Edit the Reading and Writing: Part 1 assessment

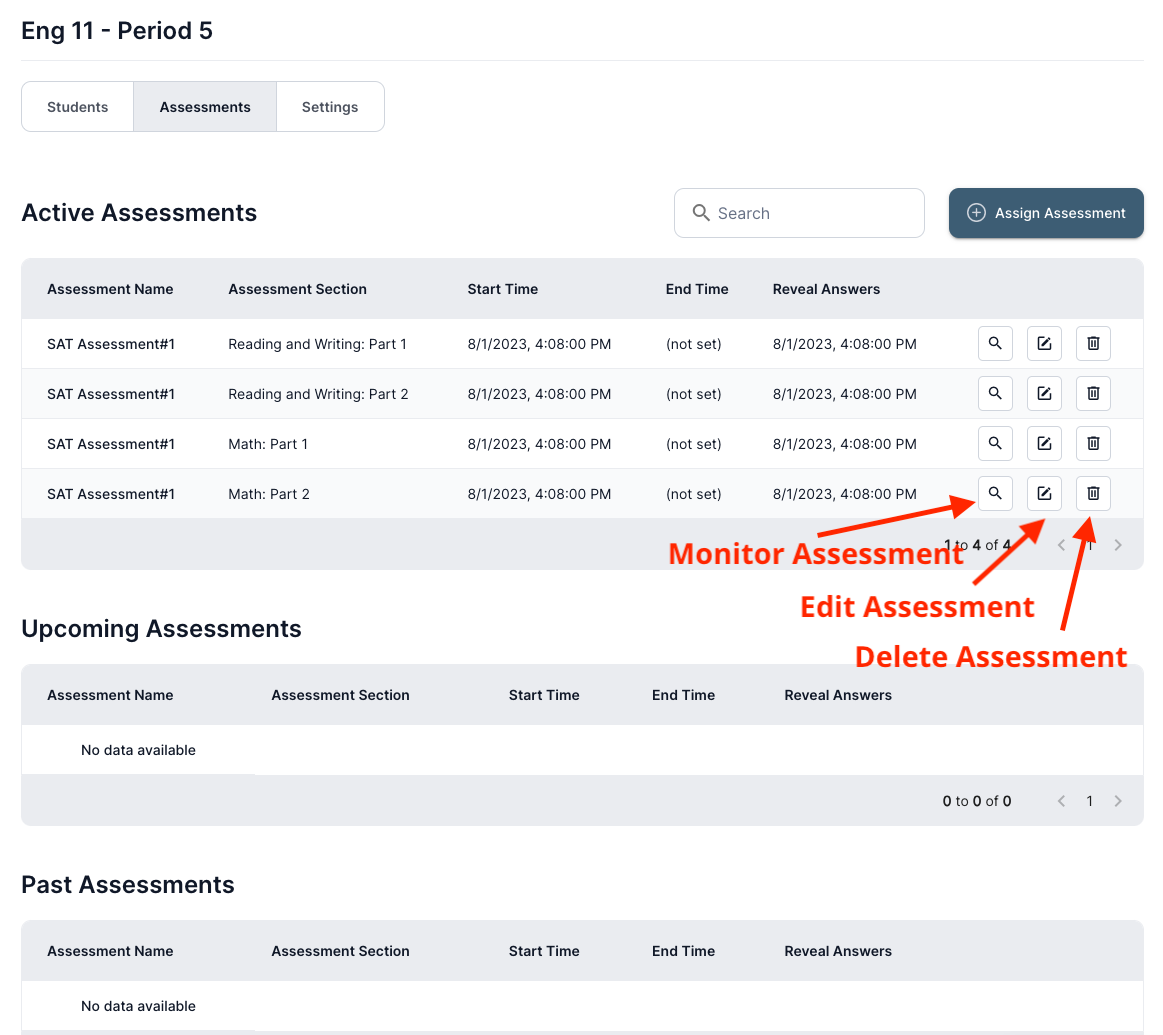coord(1044,343)
